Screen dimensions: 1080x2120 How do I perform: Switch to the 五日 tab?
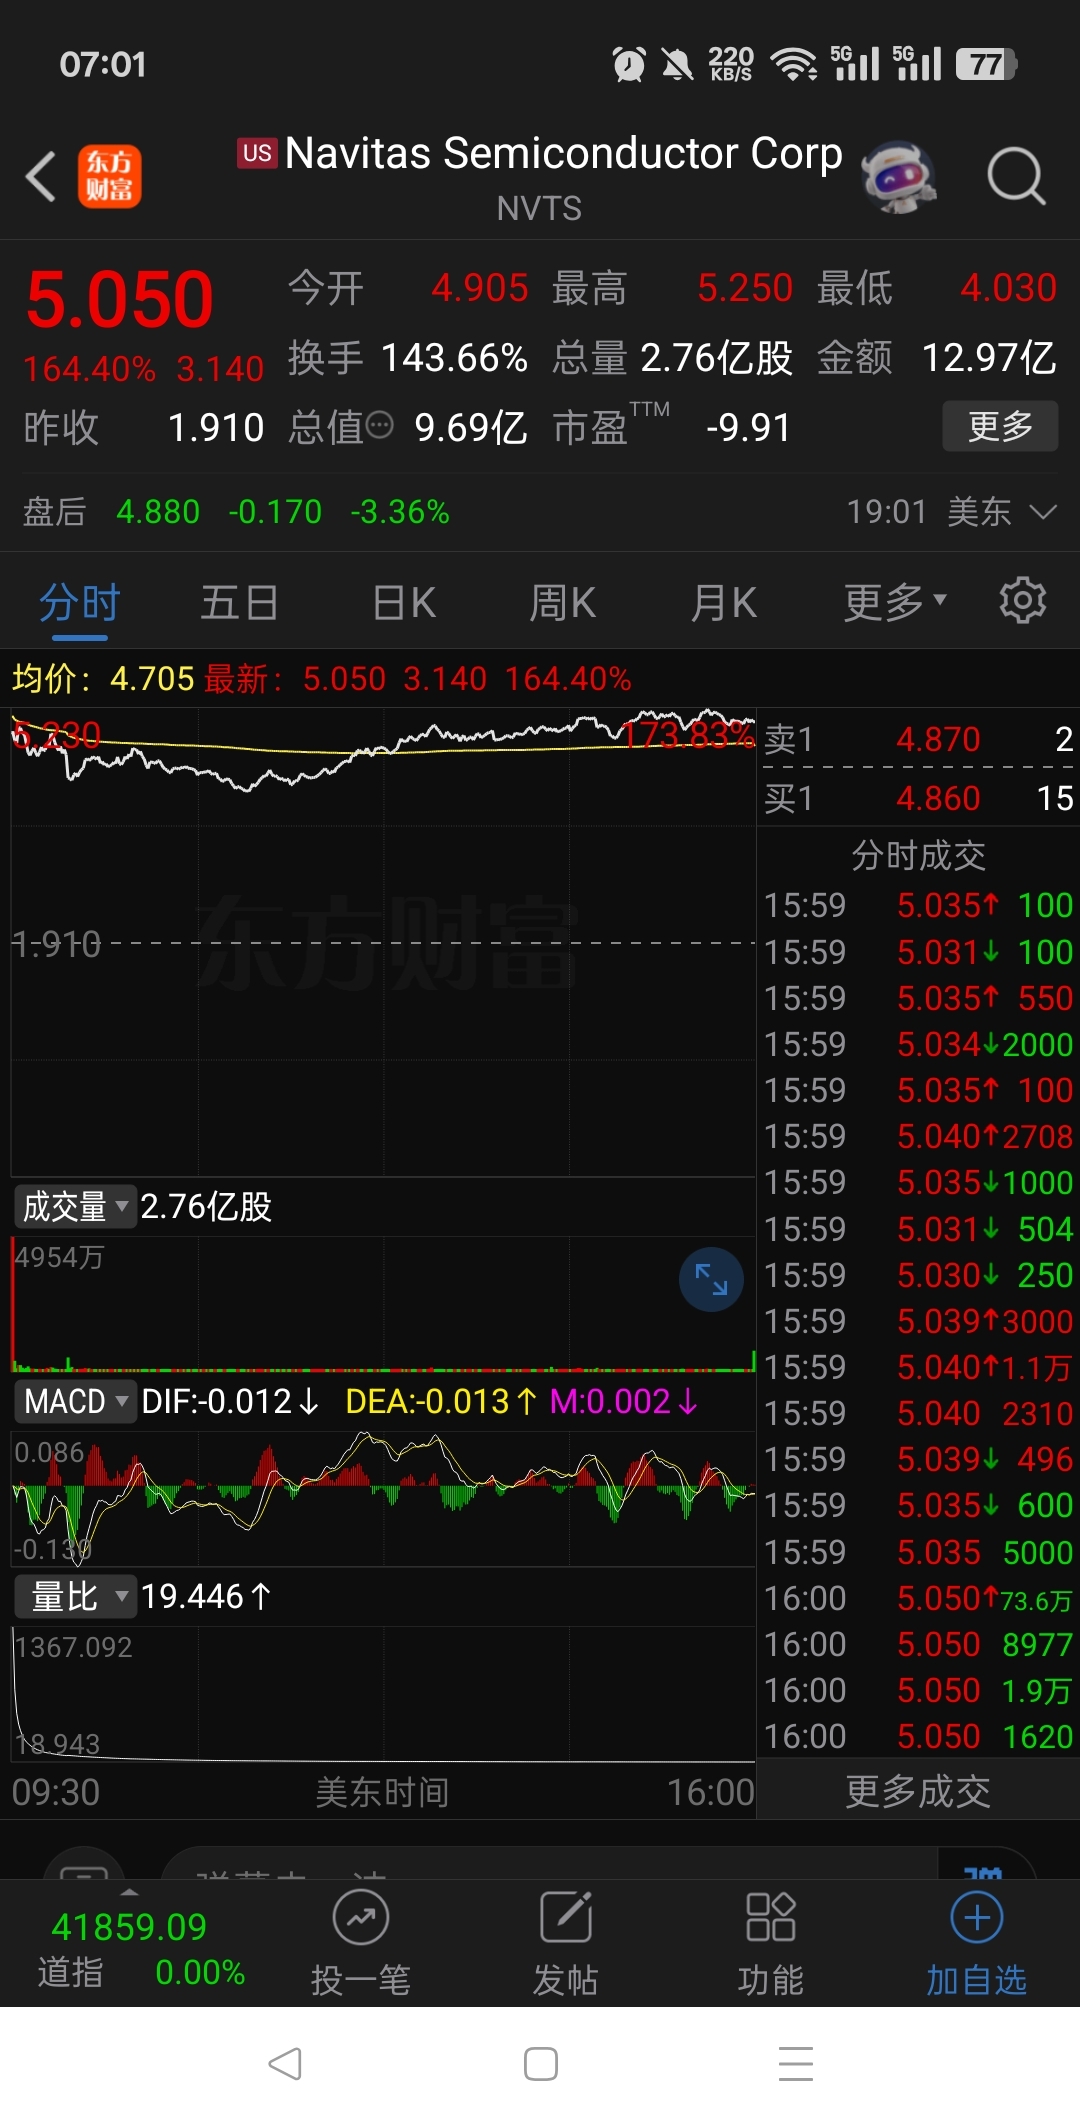point(239,603)
